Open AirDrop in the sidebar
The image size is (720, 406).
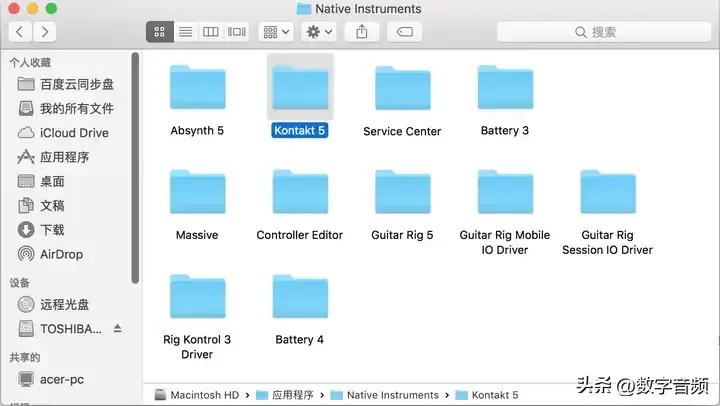pyautogui.click(x=51, y=254)
